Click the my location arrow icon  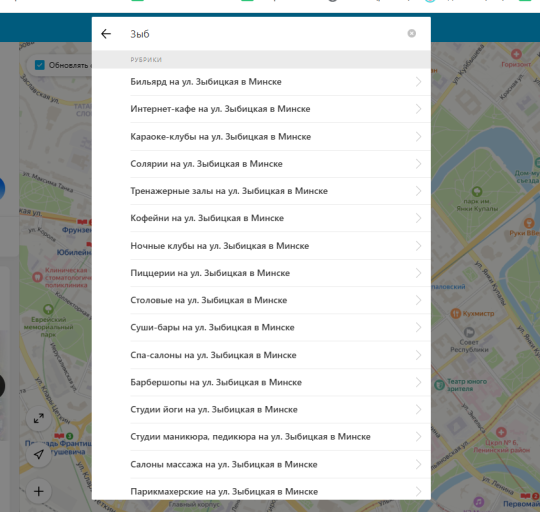pos(39,454)
